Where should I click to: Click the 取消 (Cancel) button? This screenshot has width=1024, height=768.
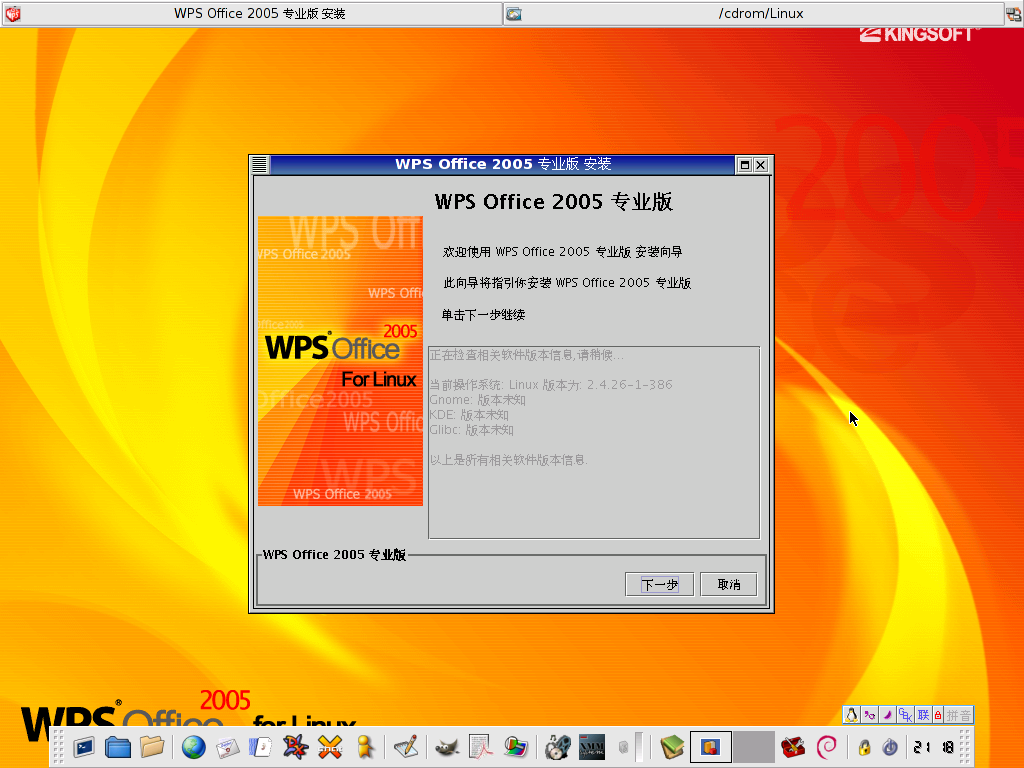pyautogui.click(x=729, y=584)
